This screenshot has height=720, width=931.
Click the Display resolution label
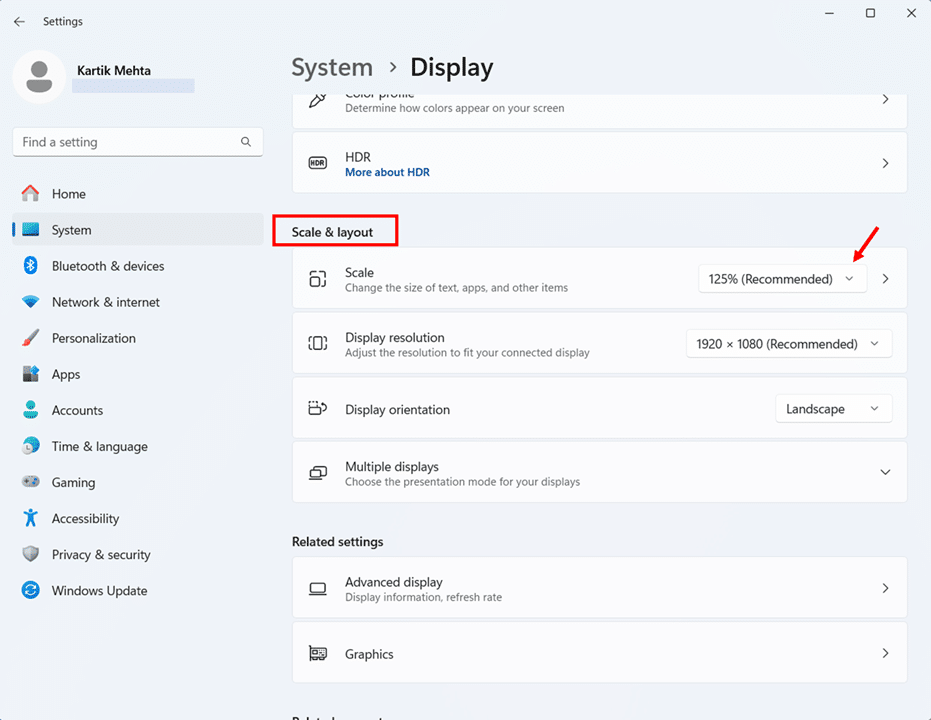tap(395, 338)
